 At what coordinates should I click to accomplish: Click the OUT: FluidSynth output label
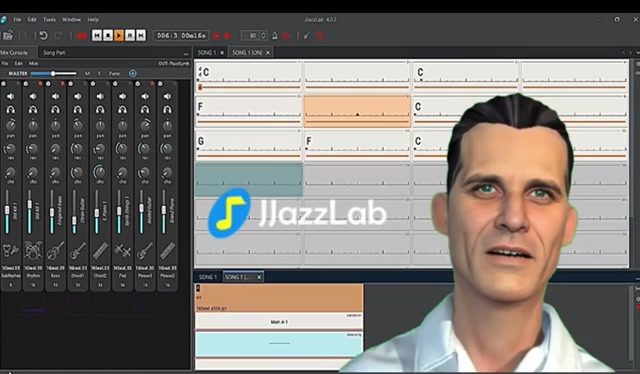(173, 63)
